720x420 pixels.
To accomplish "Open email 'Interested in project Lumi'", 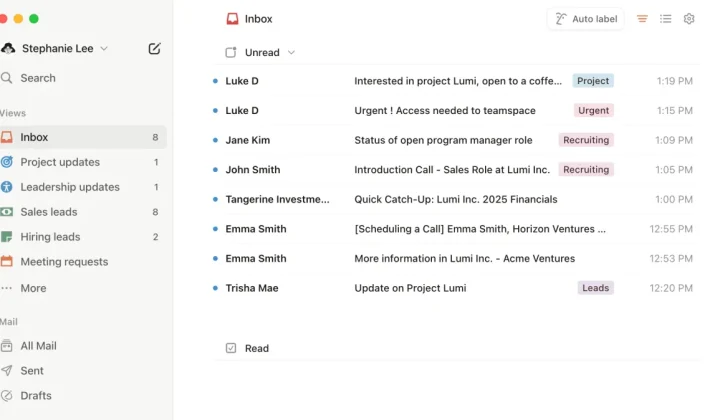I will pyautogui.click(x=458, y=81).
